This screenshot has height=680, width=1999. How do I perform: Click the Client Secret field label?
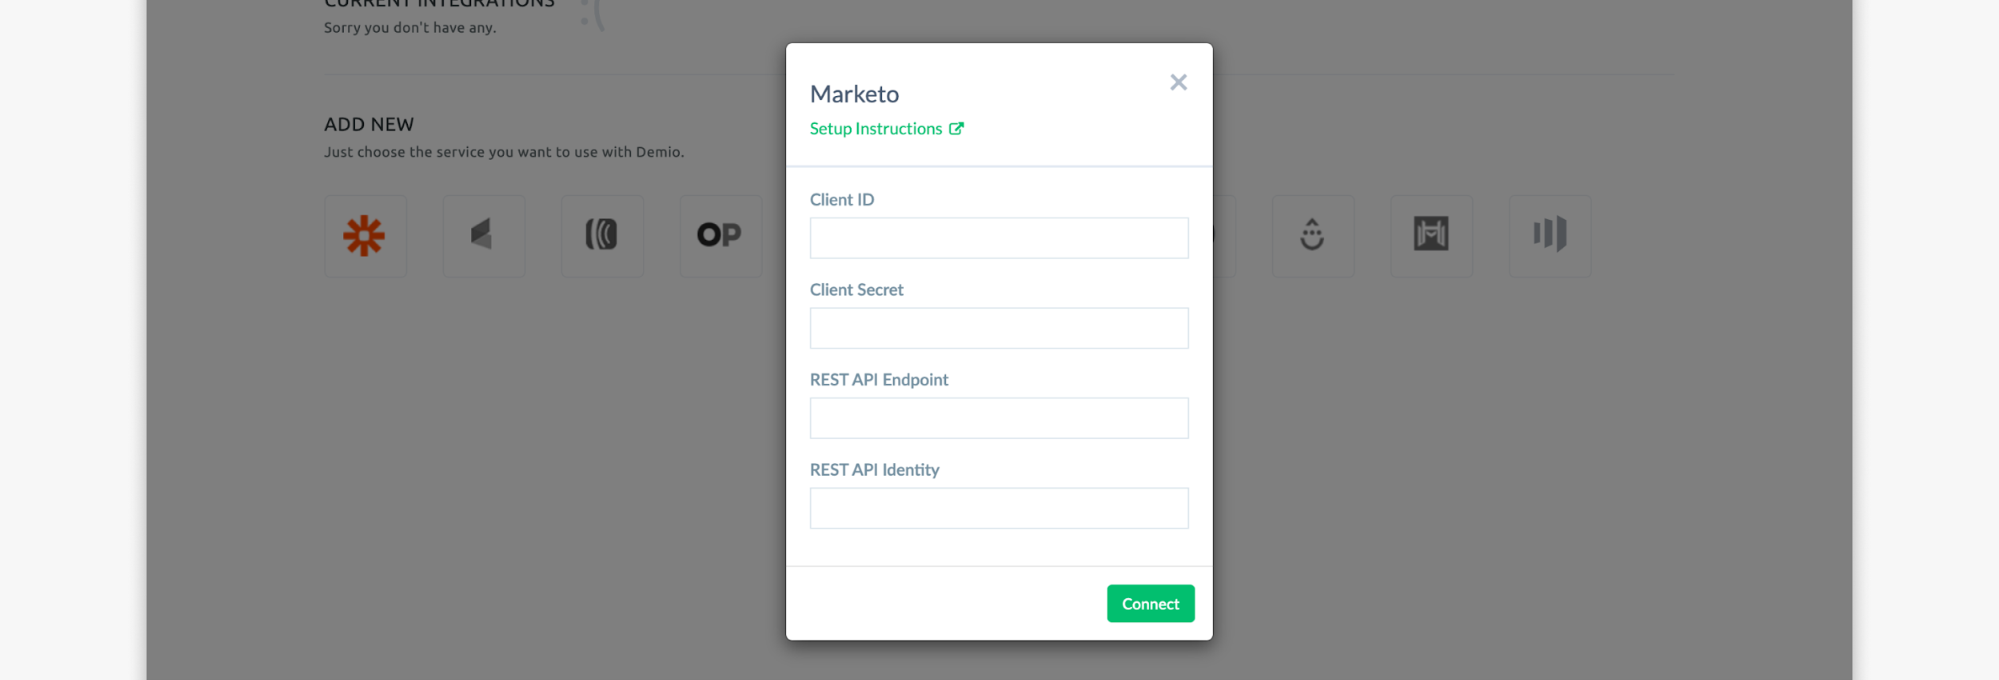[x=856, y=289]
